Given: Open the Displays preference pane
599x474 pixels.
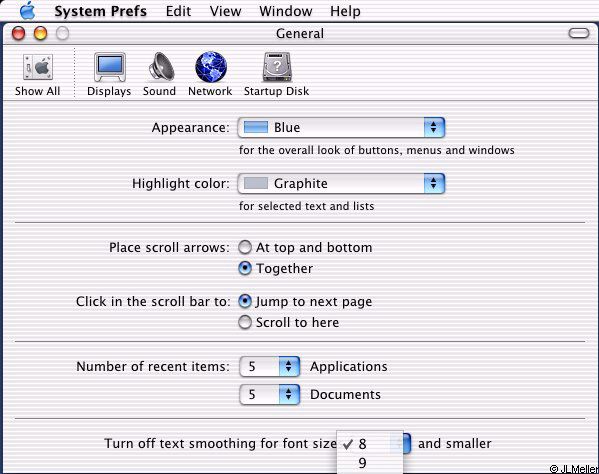Looking at the screenshot, I should [x=109, y=74].
